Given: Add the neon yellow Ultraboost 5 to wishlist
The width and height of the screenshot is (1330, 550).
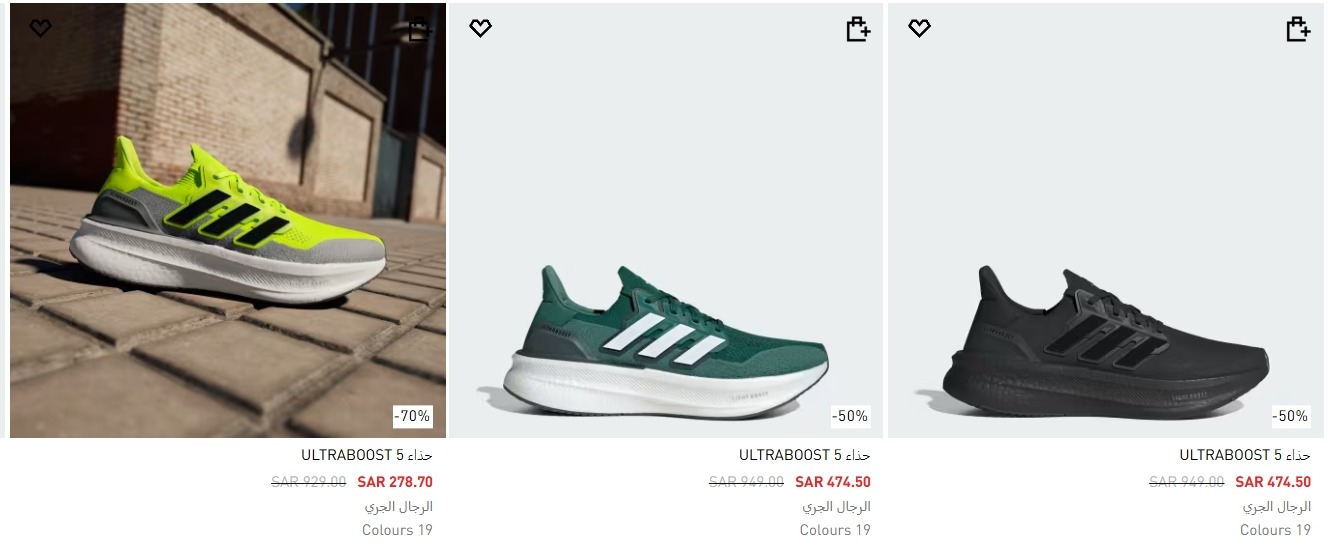Looking at the screenshot, I should click(x=40, y=28).
